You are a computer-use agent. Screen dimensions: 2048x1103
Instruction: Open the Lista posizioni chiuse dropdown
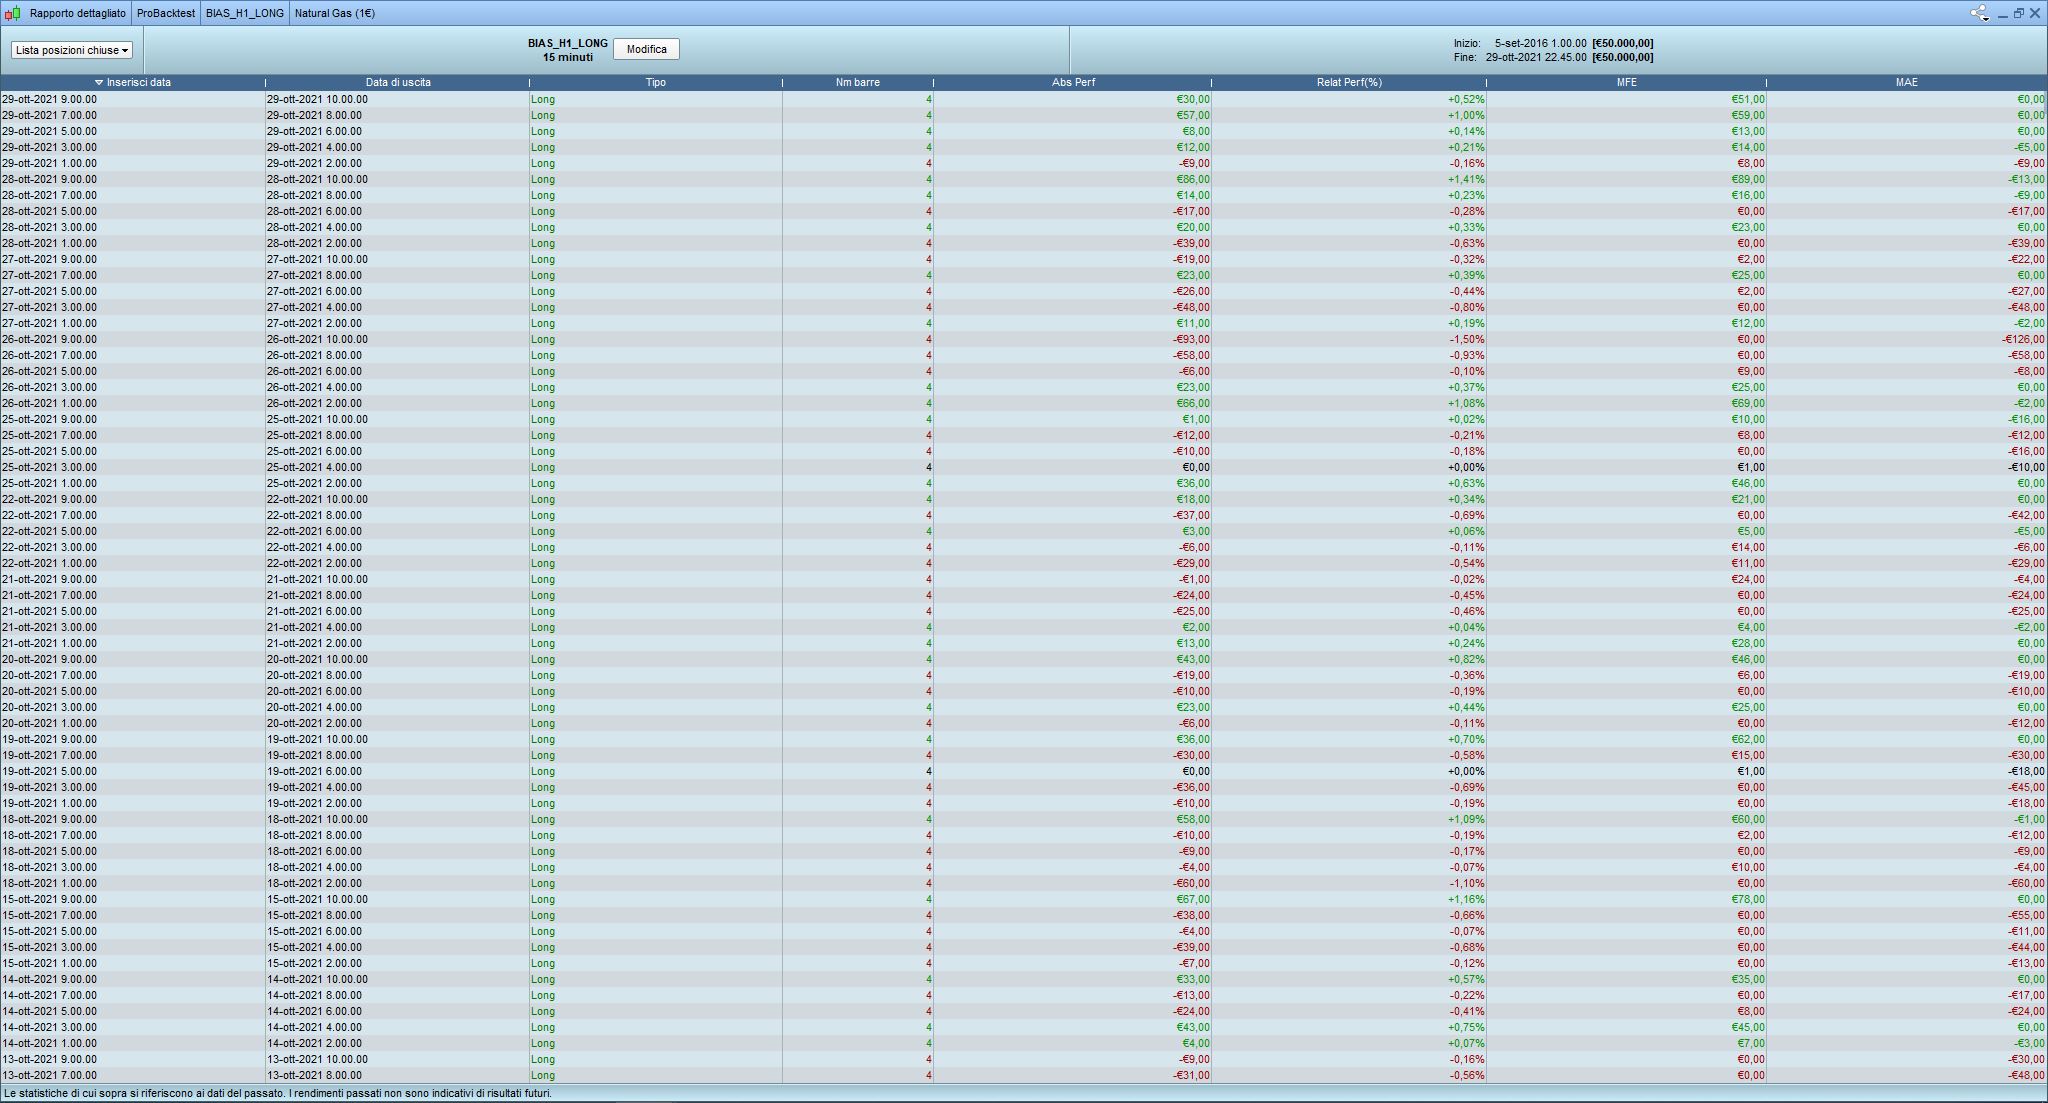coord(72,50)
